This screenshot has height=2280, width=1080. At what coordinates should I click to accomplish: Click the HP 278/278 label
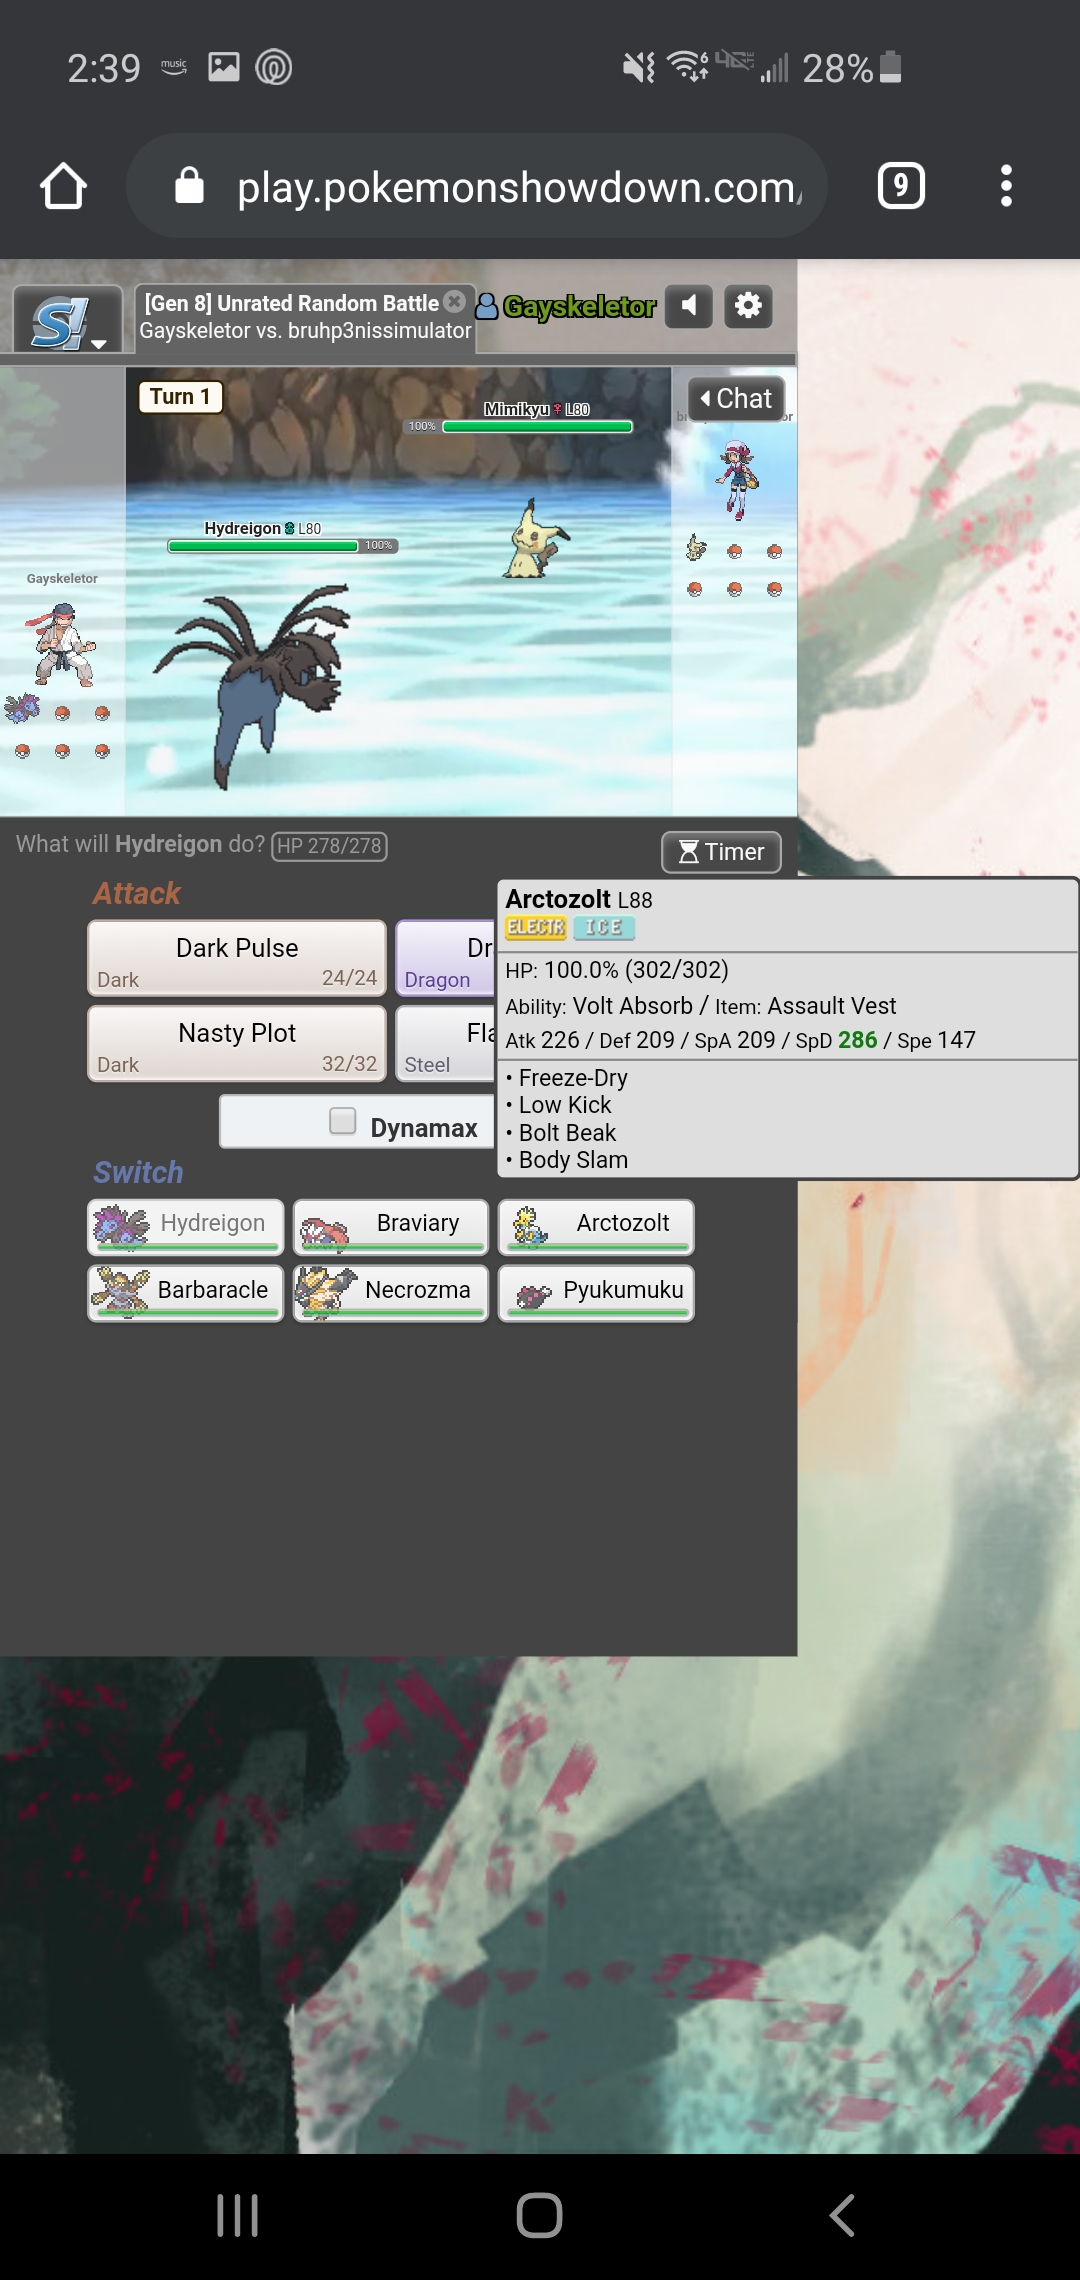pos(329,846)
